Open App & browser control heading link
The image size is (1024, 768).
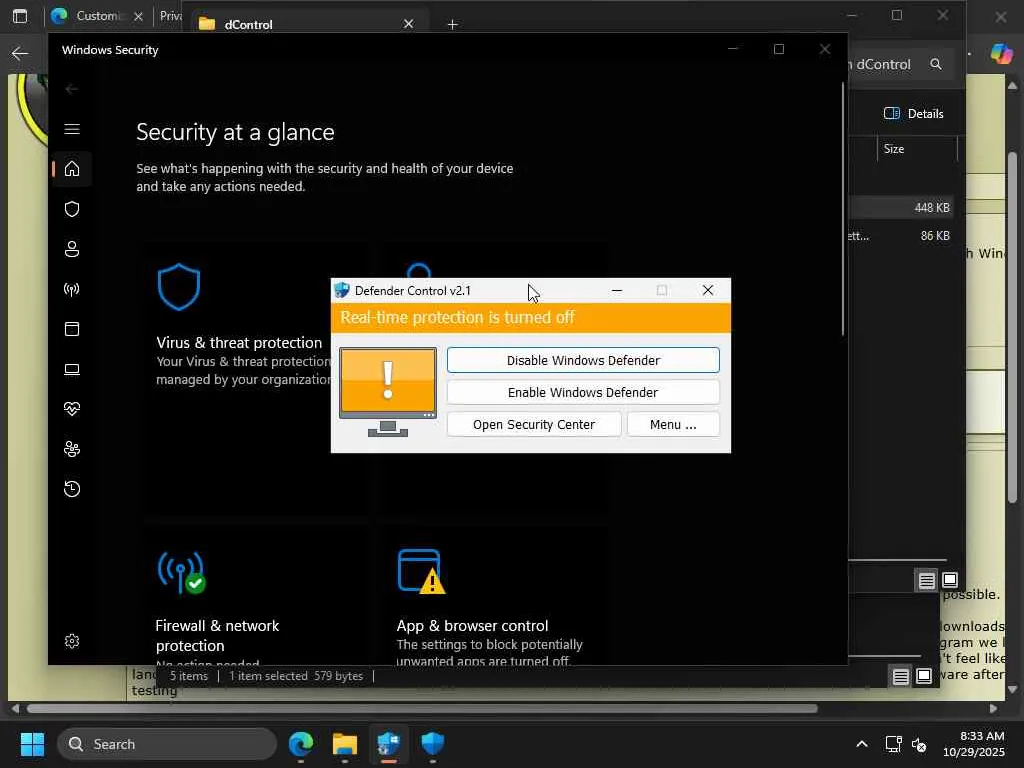coord(472,626)
